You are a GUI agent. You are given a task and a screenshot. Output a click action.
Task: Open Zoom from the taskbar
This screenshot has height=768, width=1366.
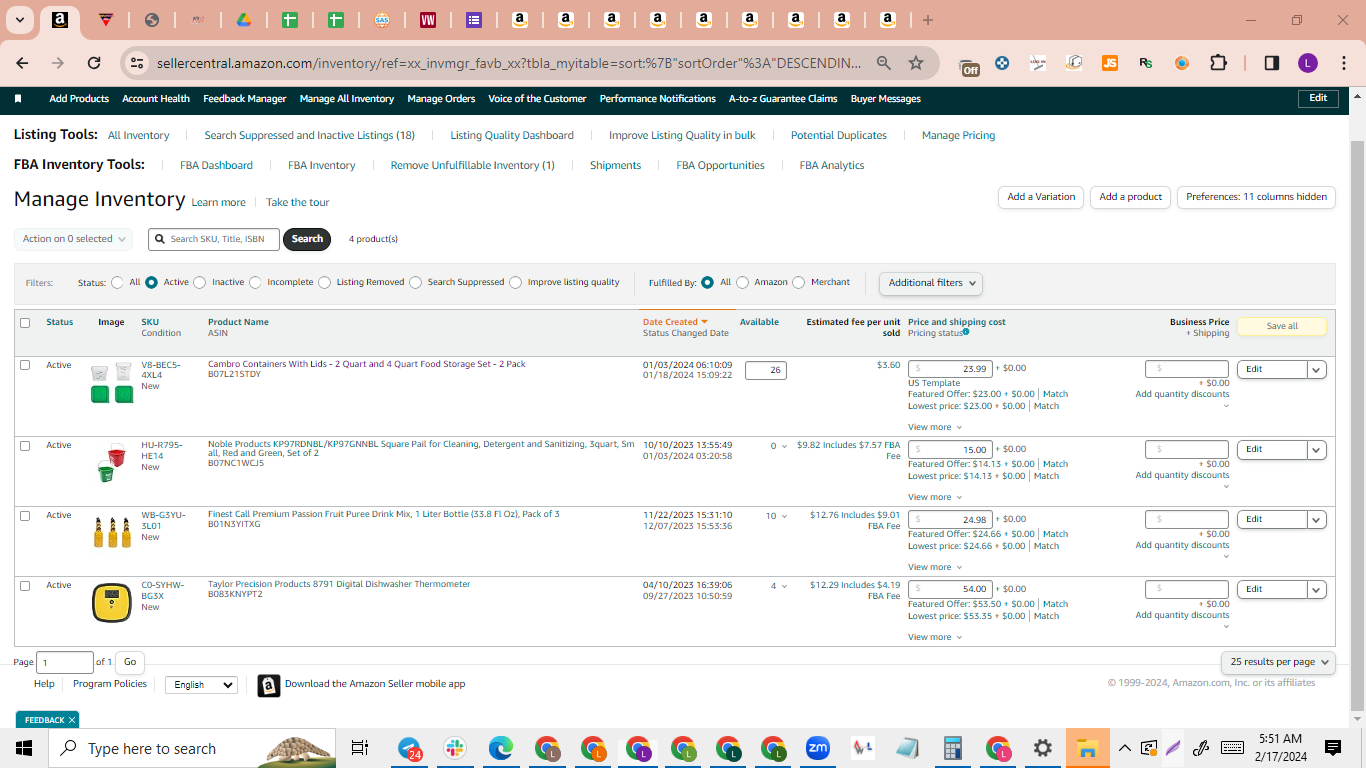[818, 748]
